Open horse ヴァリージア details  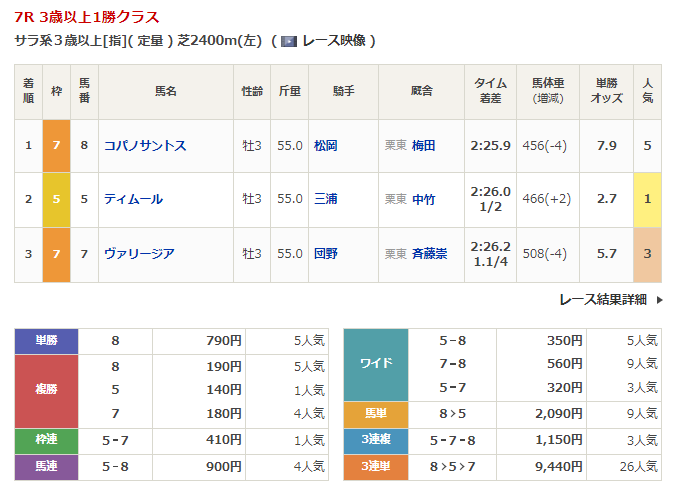click(x=139, y=253)
